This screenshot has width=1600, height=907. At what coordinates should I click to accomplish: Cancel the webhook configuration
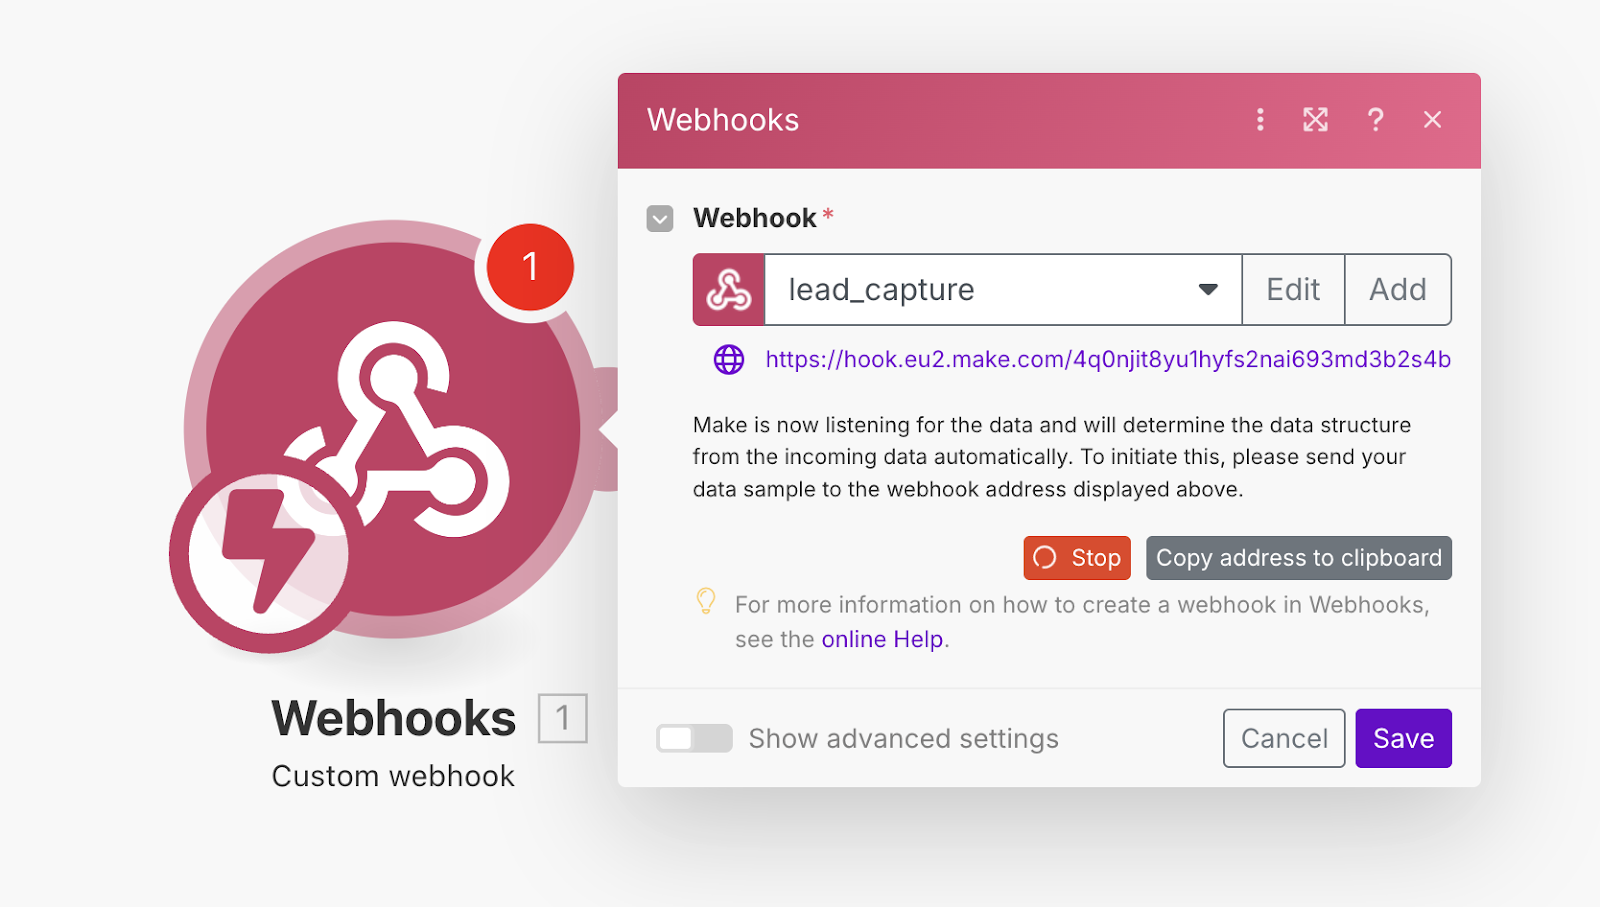coord(1284,738)
